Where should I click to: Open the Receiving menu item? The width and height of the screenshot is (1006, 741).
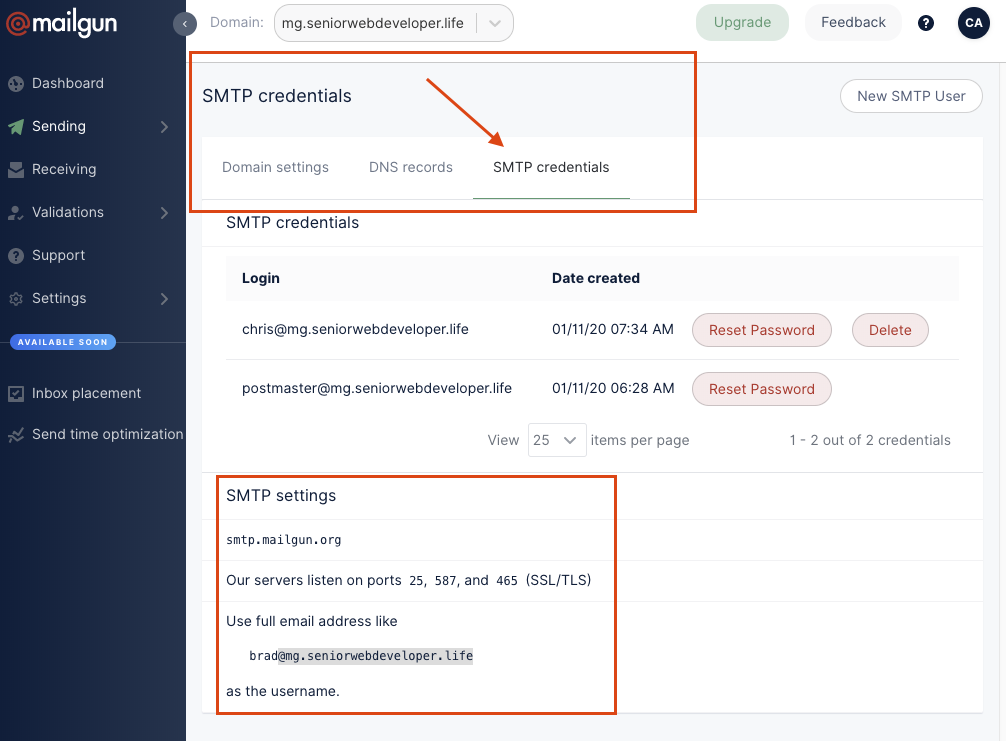click(64, 169)
